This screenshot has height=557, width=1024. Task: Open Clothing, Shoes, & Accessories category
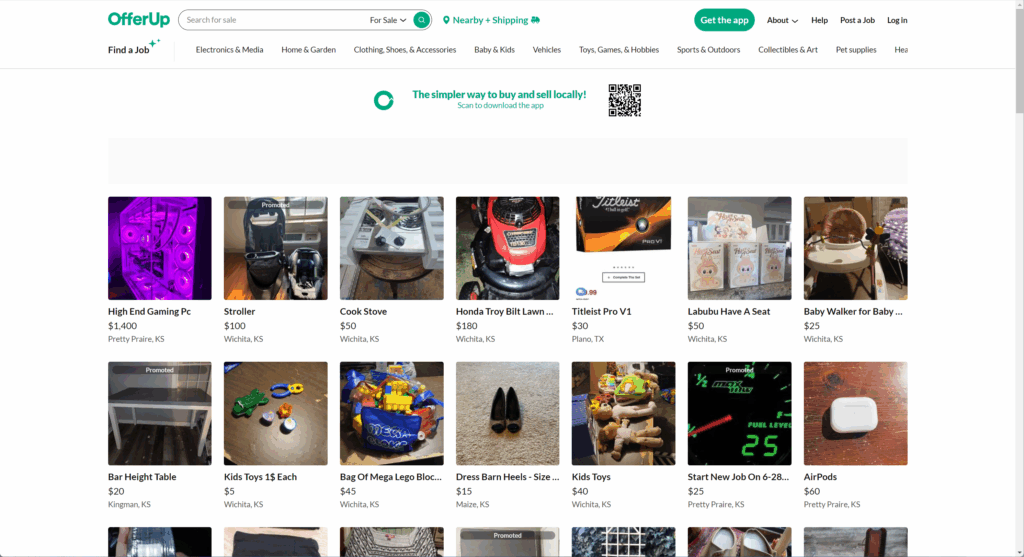tap(405, 50)
